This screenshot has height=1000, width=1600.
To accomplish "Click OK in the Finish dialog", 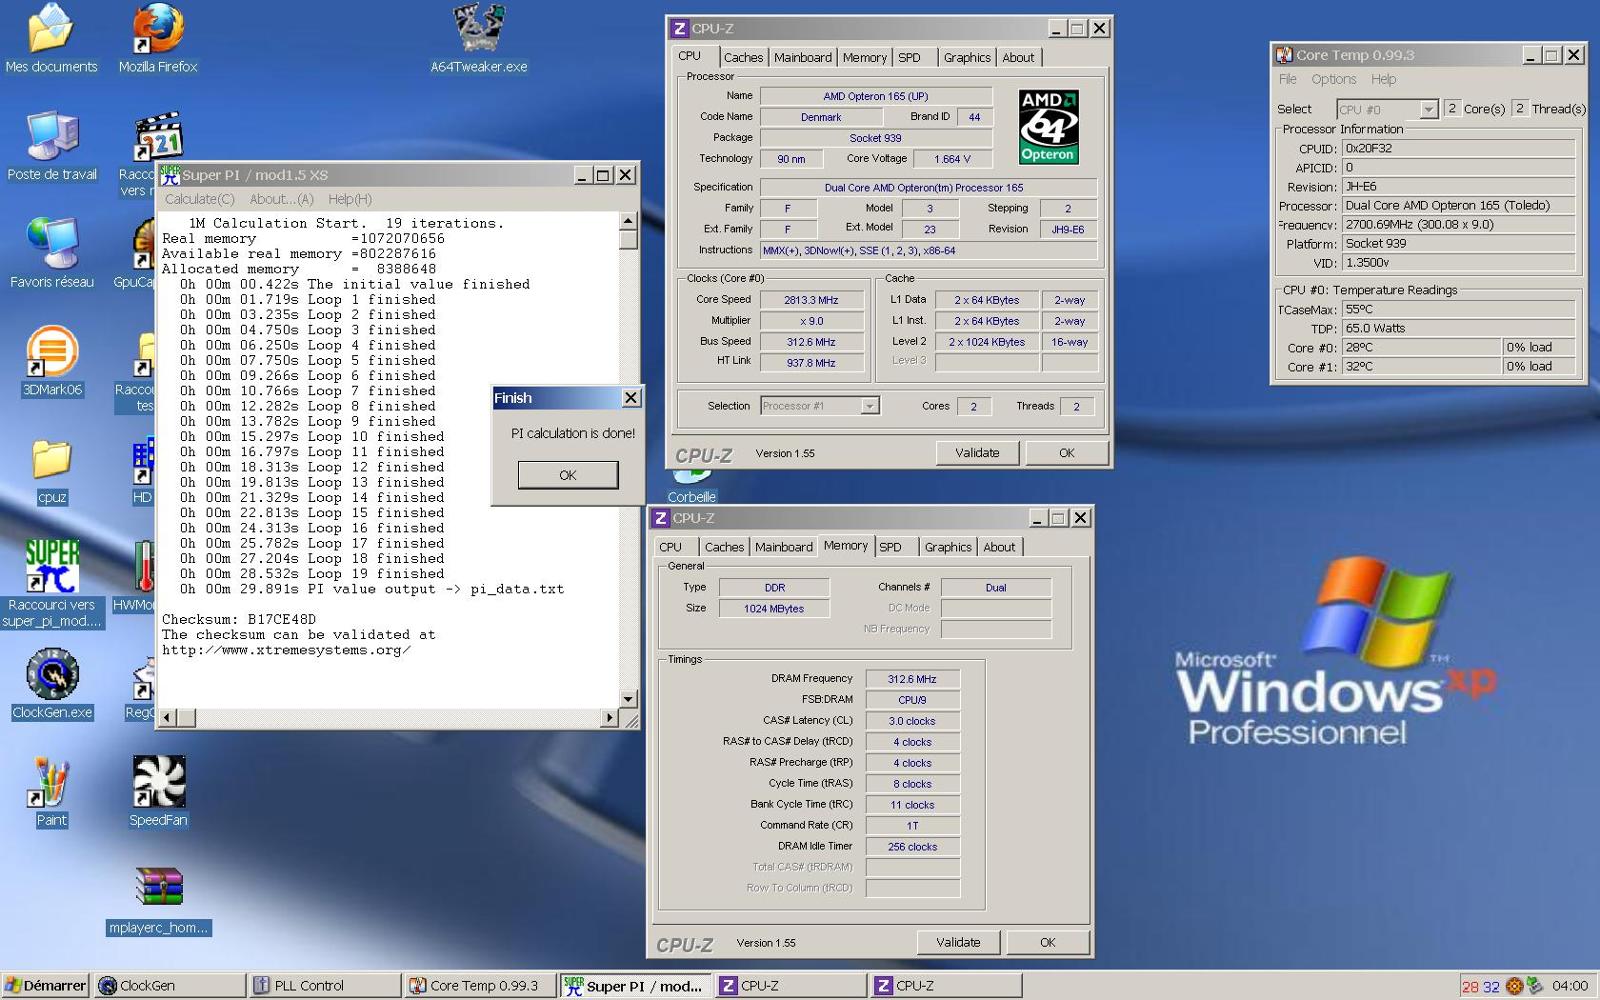I will (567, 475).
